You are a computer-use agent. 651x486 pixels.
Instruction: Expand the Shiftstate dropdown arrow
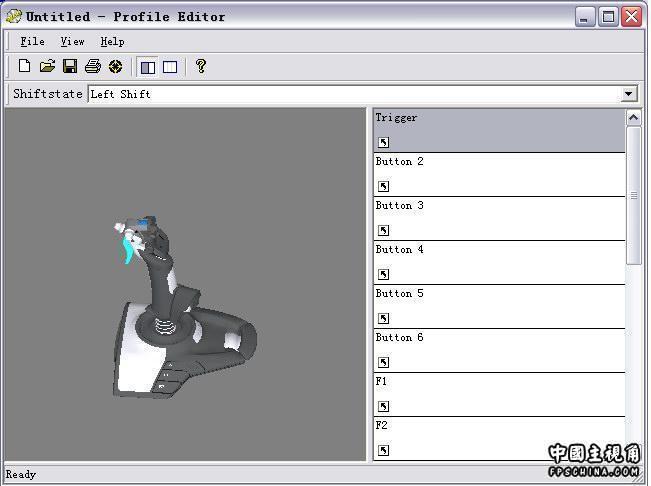click(x=629, y=94)
